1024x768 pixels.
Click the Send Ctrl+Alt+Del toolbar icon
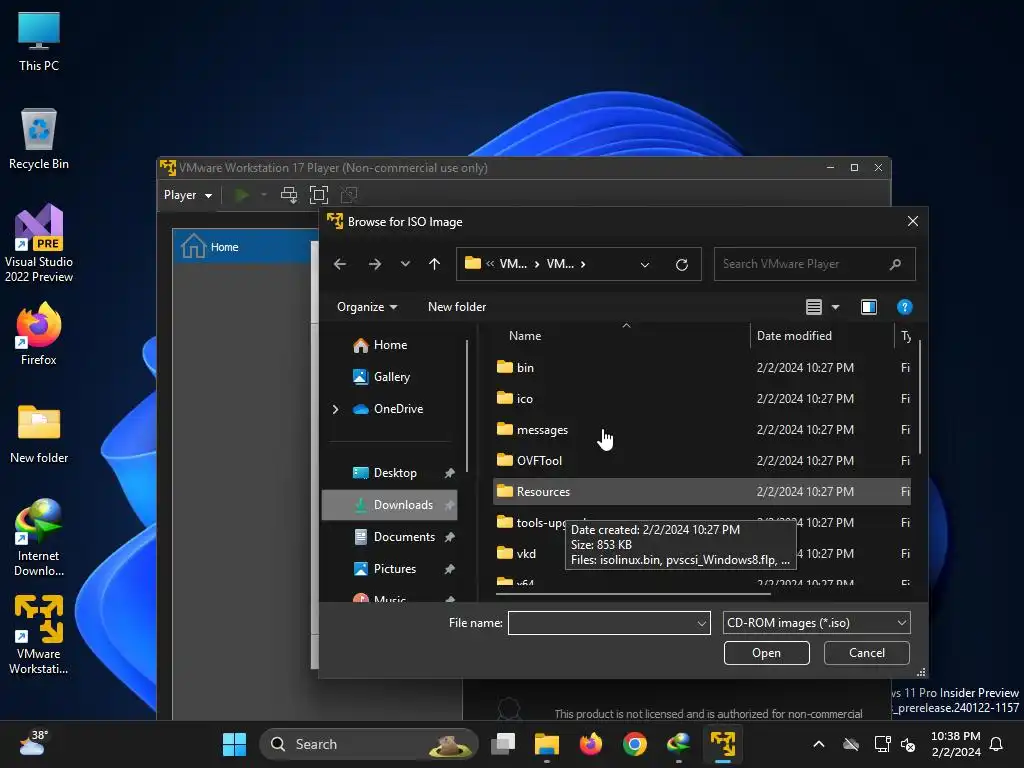pyautogui.click(x=289, y=195)
